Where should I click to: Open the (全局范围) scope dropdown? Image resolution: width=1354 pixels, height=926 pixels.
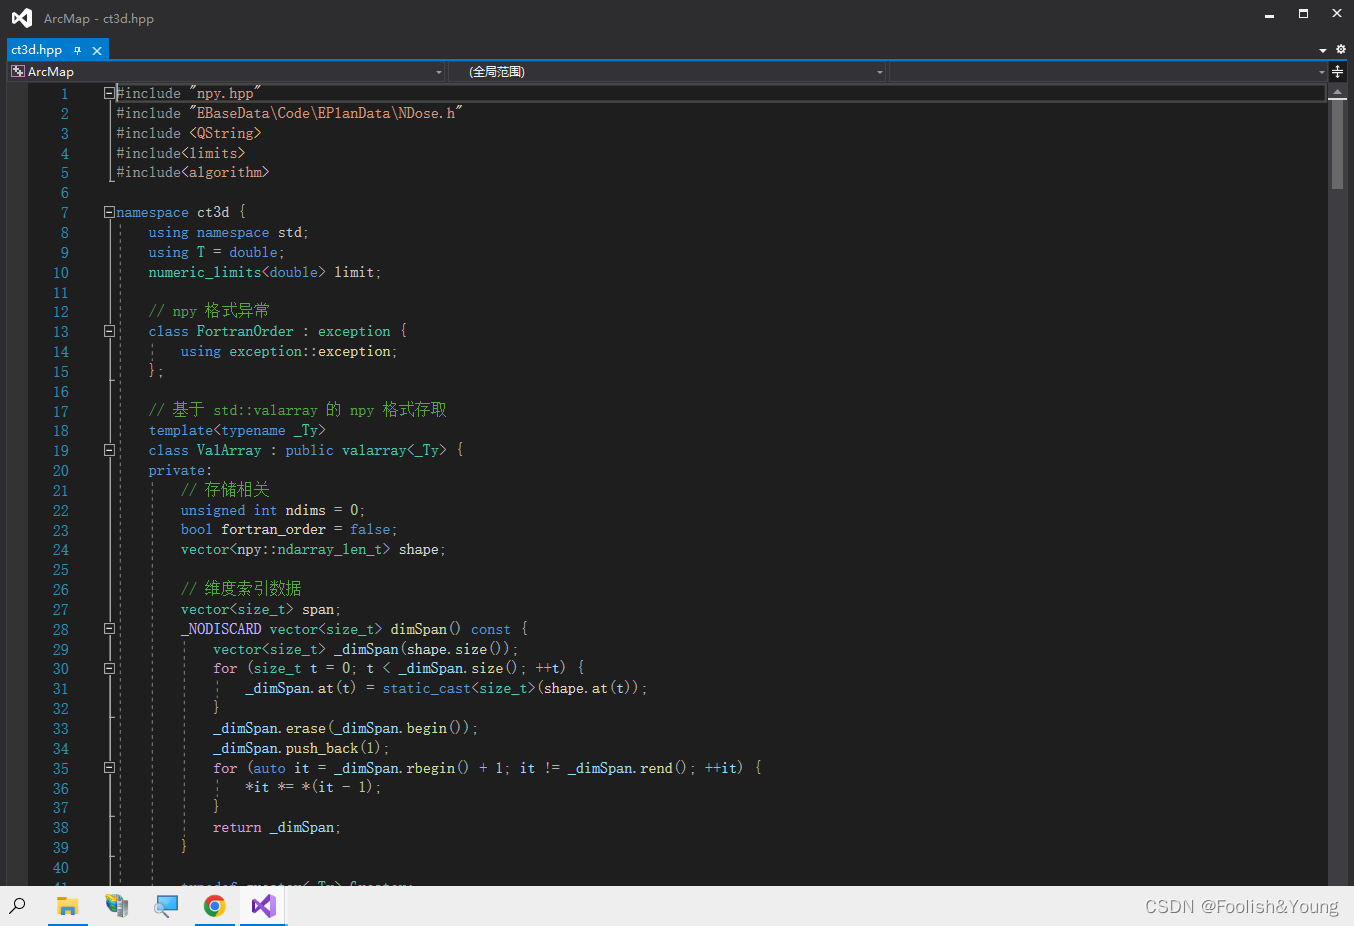pyautogui.click(x=878, y=71)
